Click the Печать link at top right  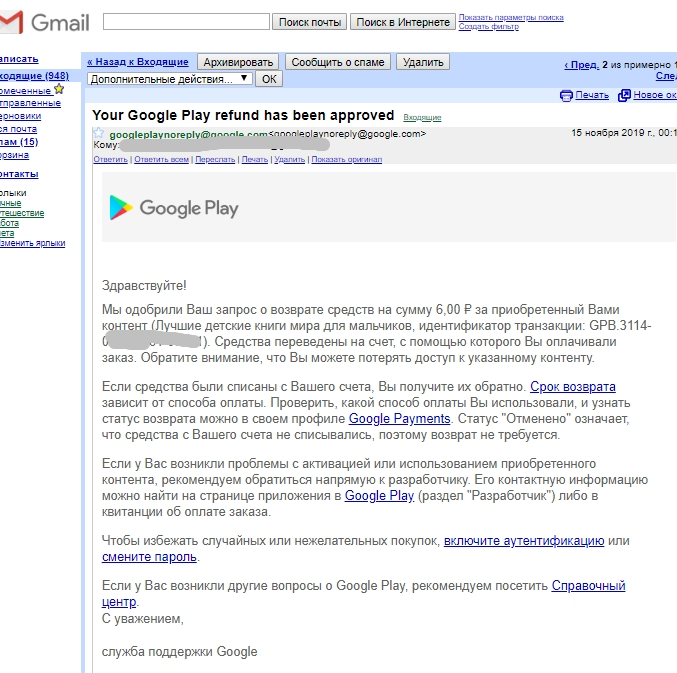click(592, 95)
